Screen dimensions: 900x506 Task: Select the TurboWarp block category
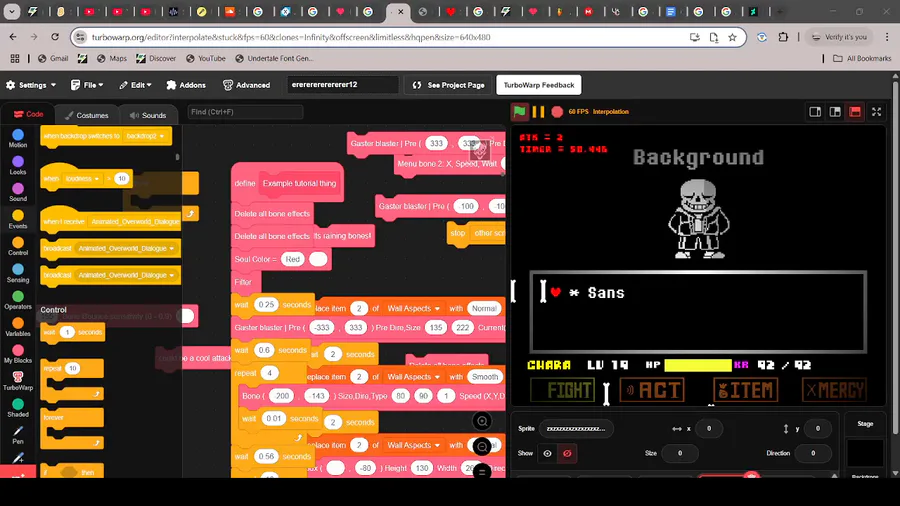pyautogui.click(x=18, y=381)
